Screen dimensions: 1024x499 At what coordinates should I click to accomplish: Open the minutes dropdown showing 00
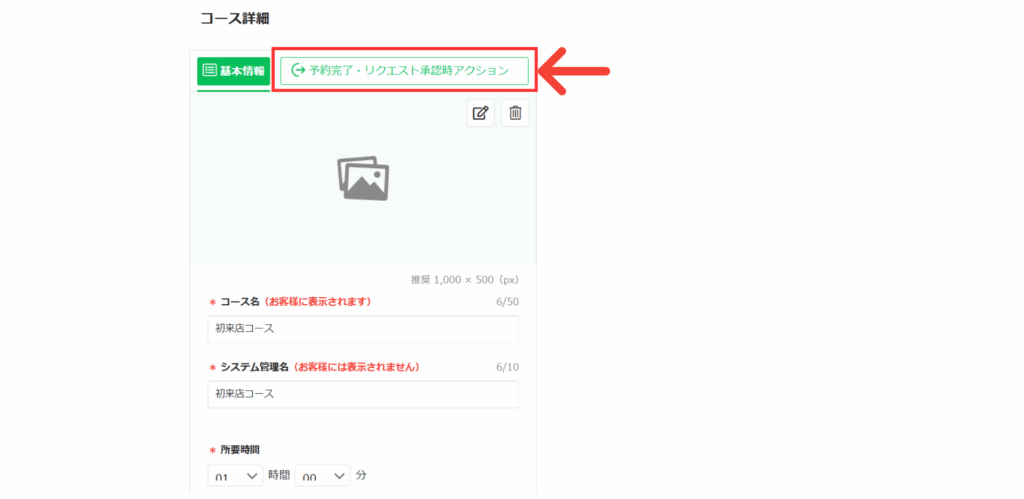(x=323, y=476)
